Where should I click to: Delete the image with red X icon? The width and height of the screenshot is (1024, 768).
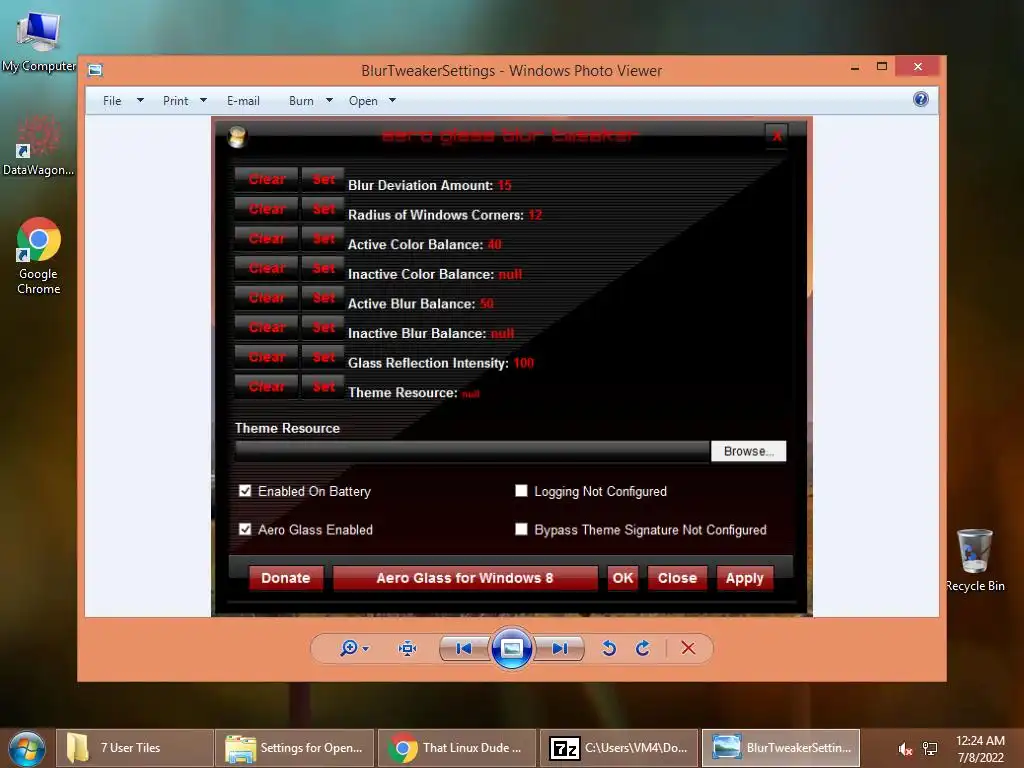(x=688, y=648)
